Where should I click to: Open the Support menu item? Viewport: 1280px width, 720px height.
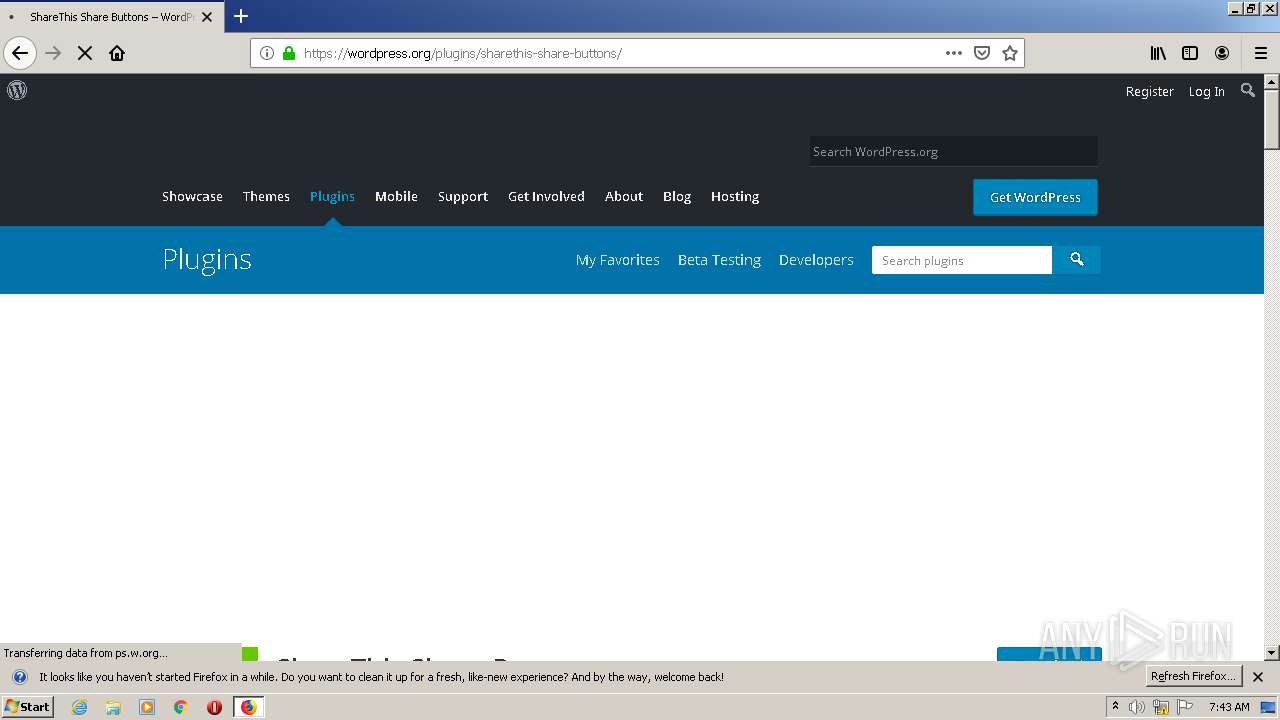463,197
